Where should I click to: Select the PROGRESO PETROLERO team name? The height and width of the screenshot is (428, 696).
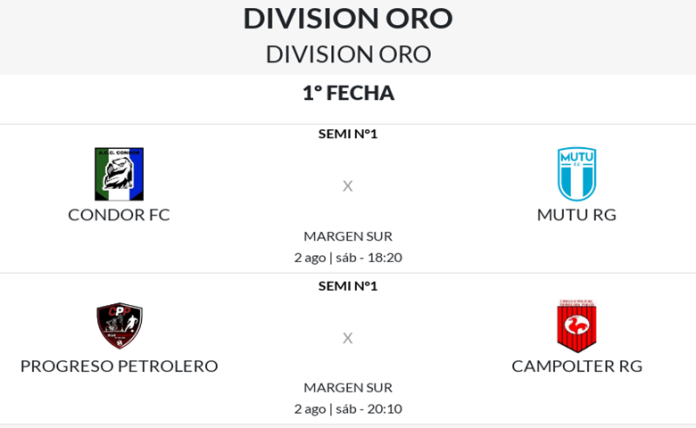(x=119, y=366)
